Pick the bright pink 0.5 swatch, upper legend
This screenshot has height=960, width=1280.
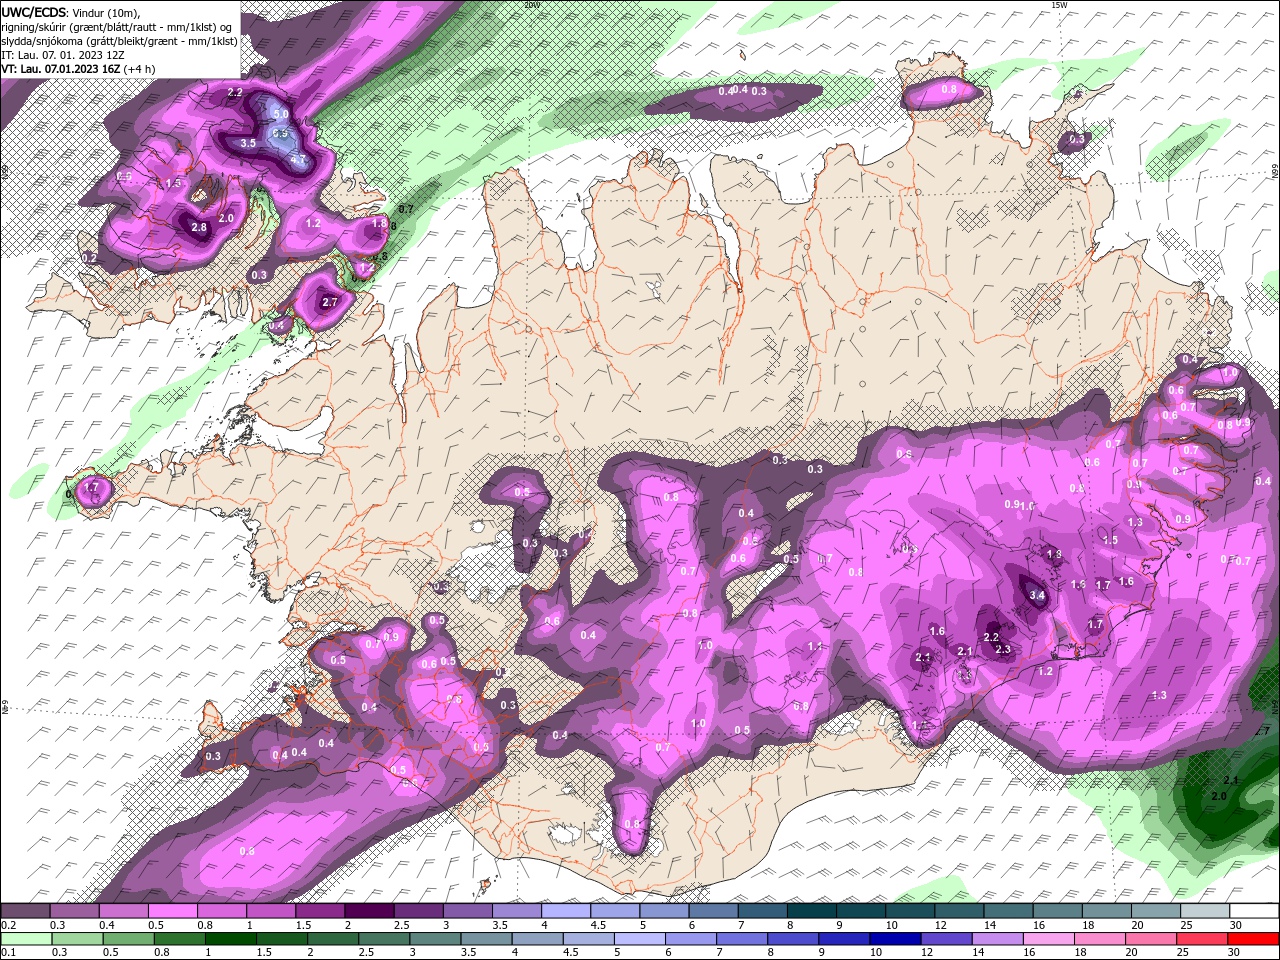point(172,911)
